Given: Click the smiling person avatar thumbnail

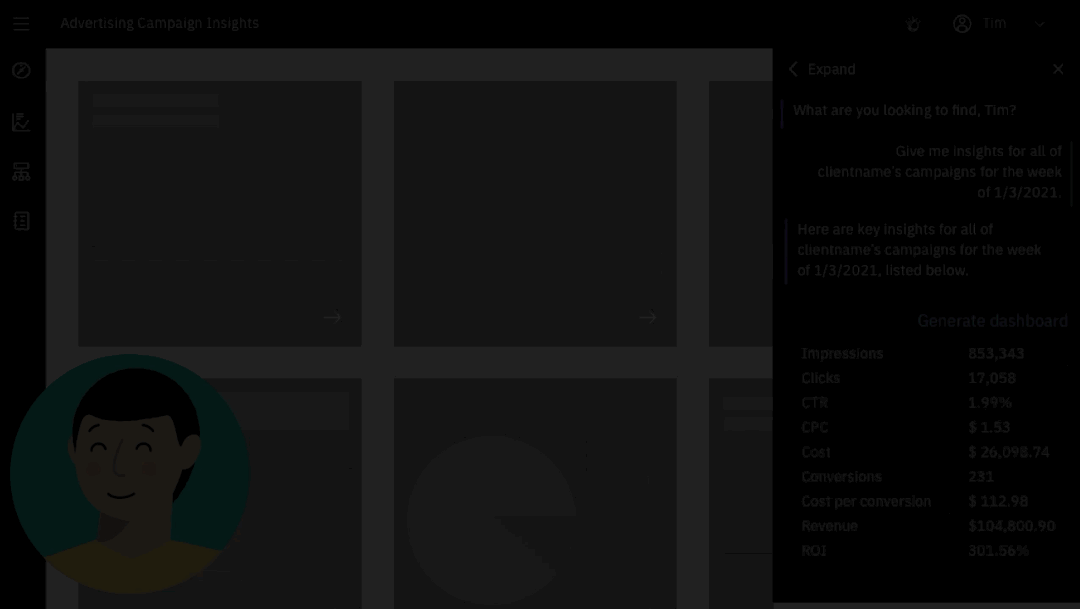Looking at the screenshot, I should 130,474.
